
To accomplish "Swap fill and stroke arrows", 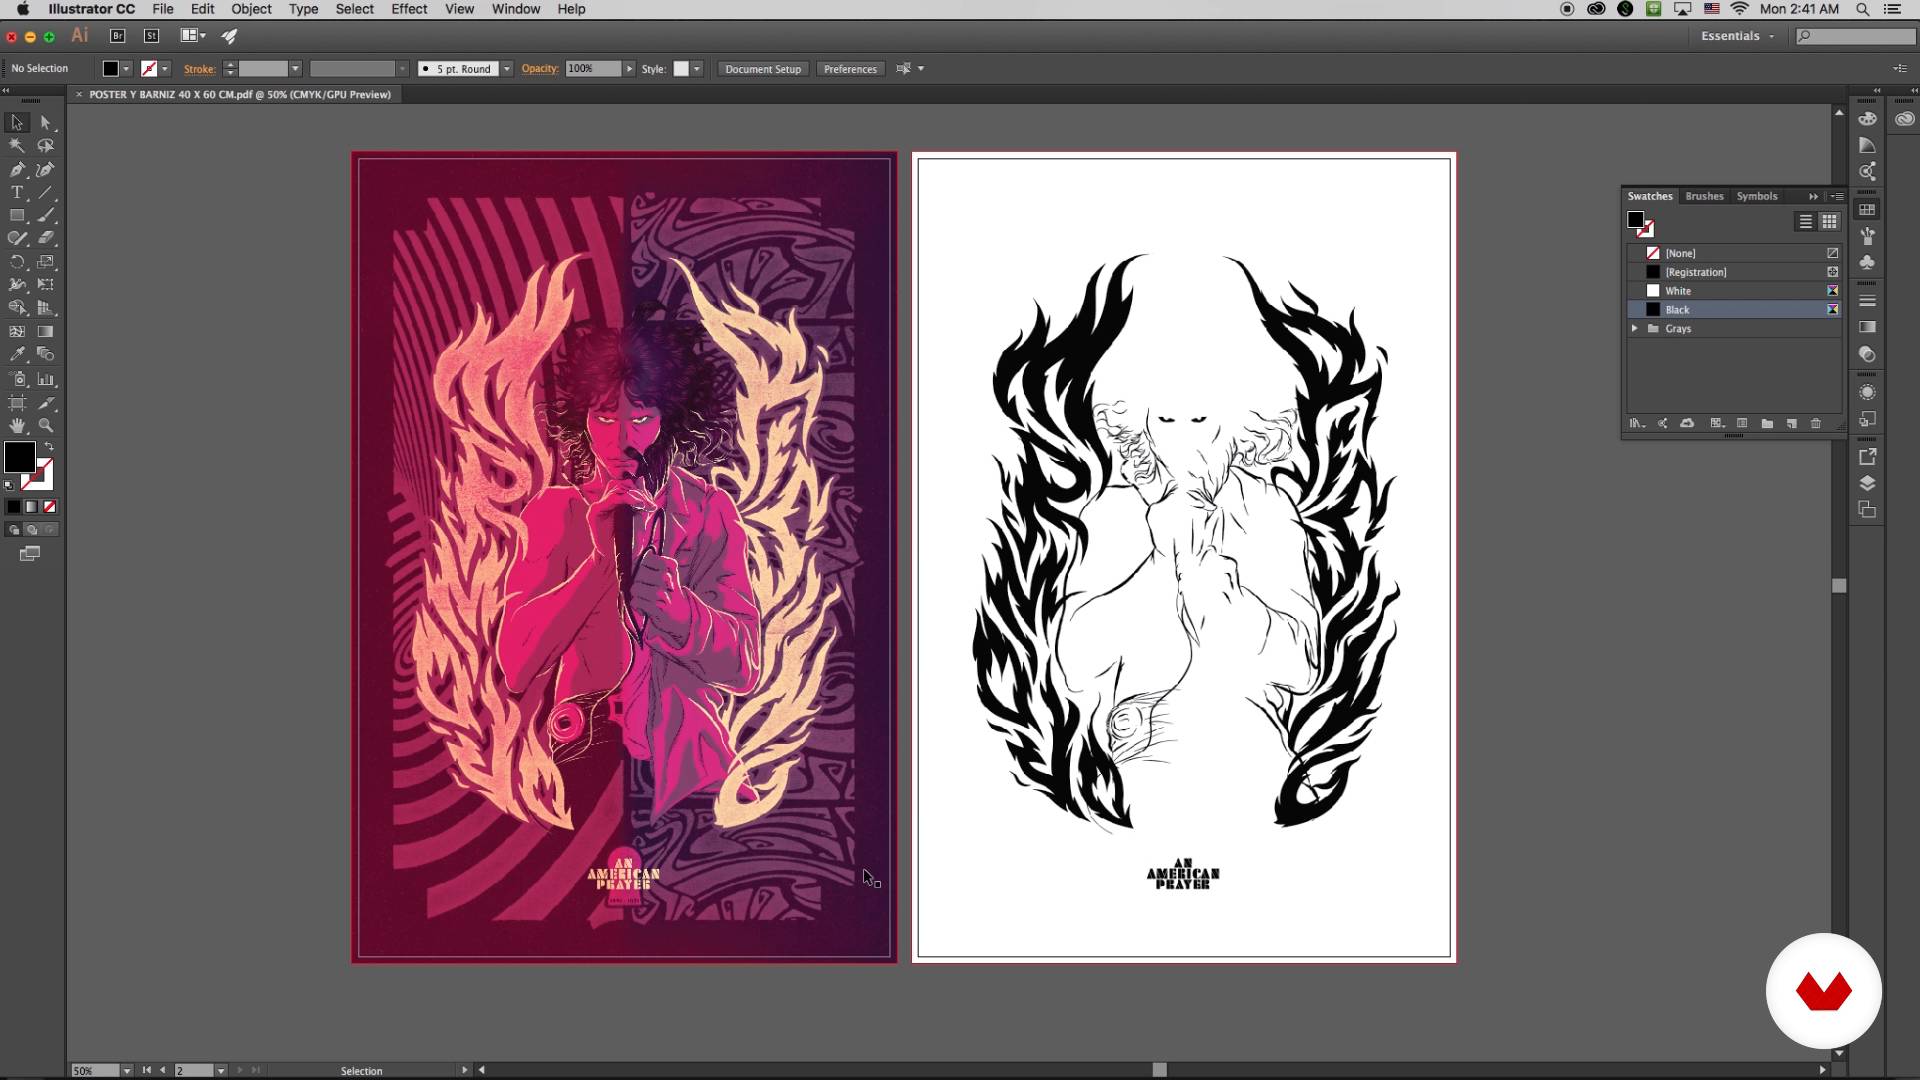I will (49, 446).
